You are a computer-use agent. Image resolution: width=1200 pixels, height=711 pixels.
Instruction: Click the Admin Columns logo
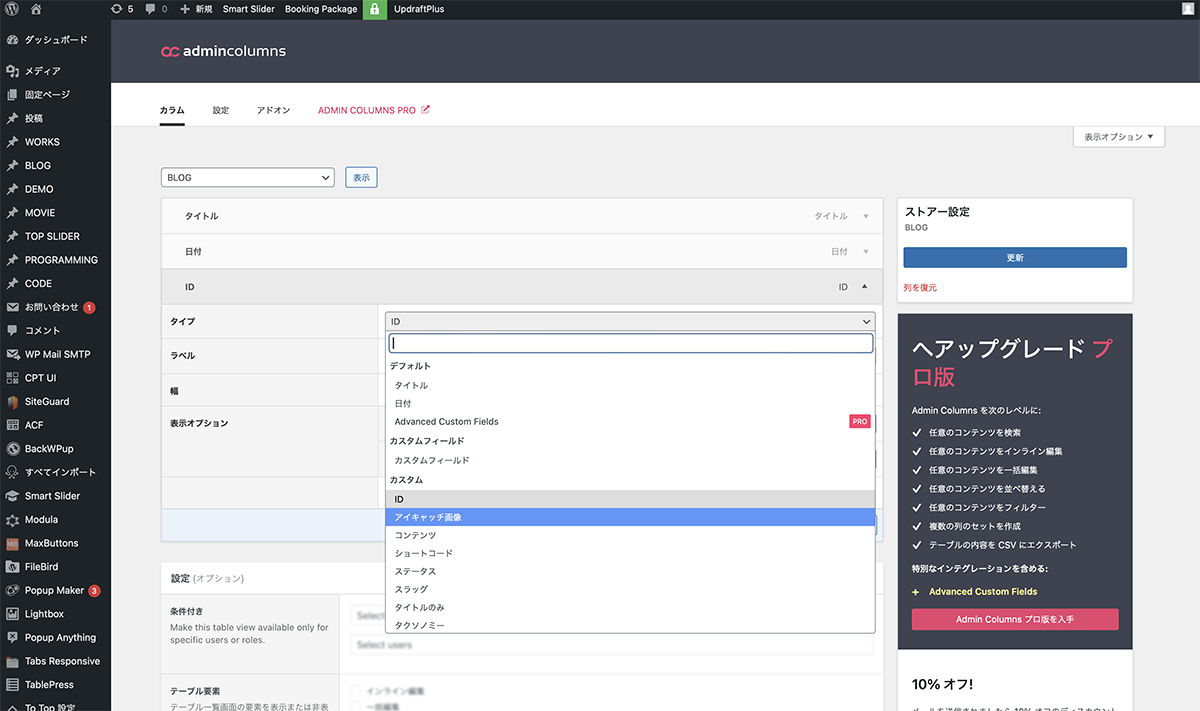223,51
